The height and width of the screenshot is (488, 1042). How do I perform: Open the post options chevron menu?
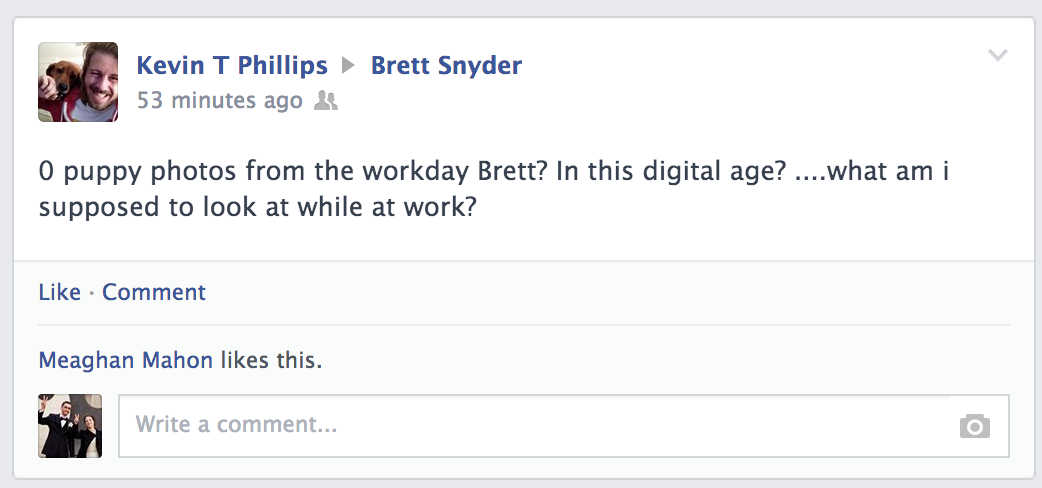(x=997, y=55)
